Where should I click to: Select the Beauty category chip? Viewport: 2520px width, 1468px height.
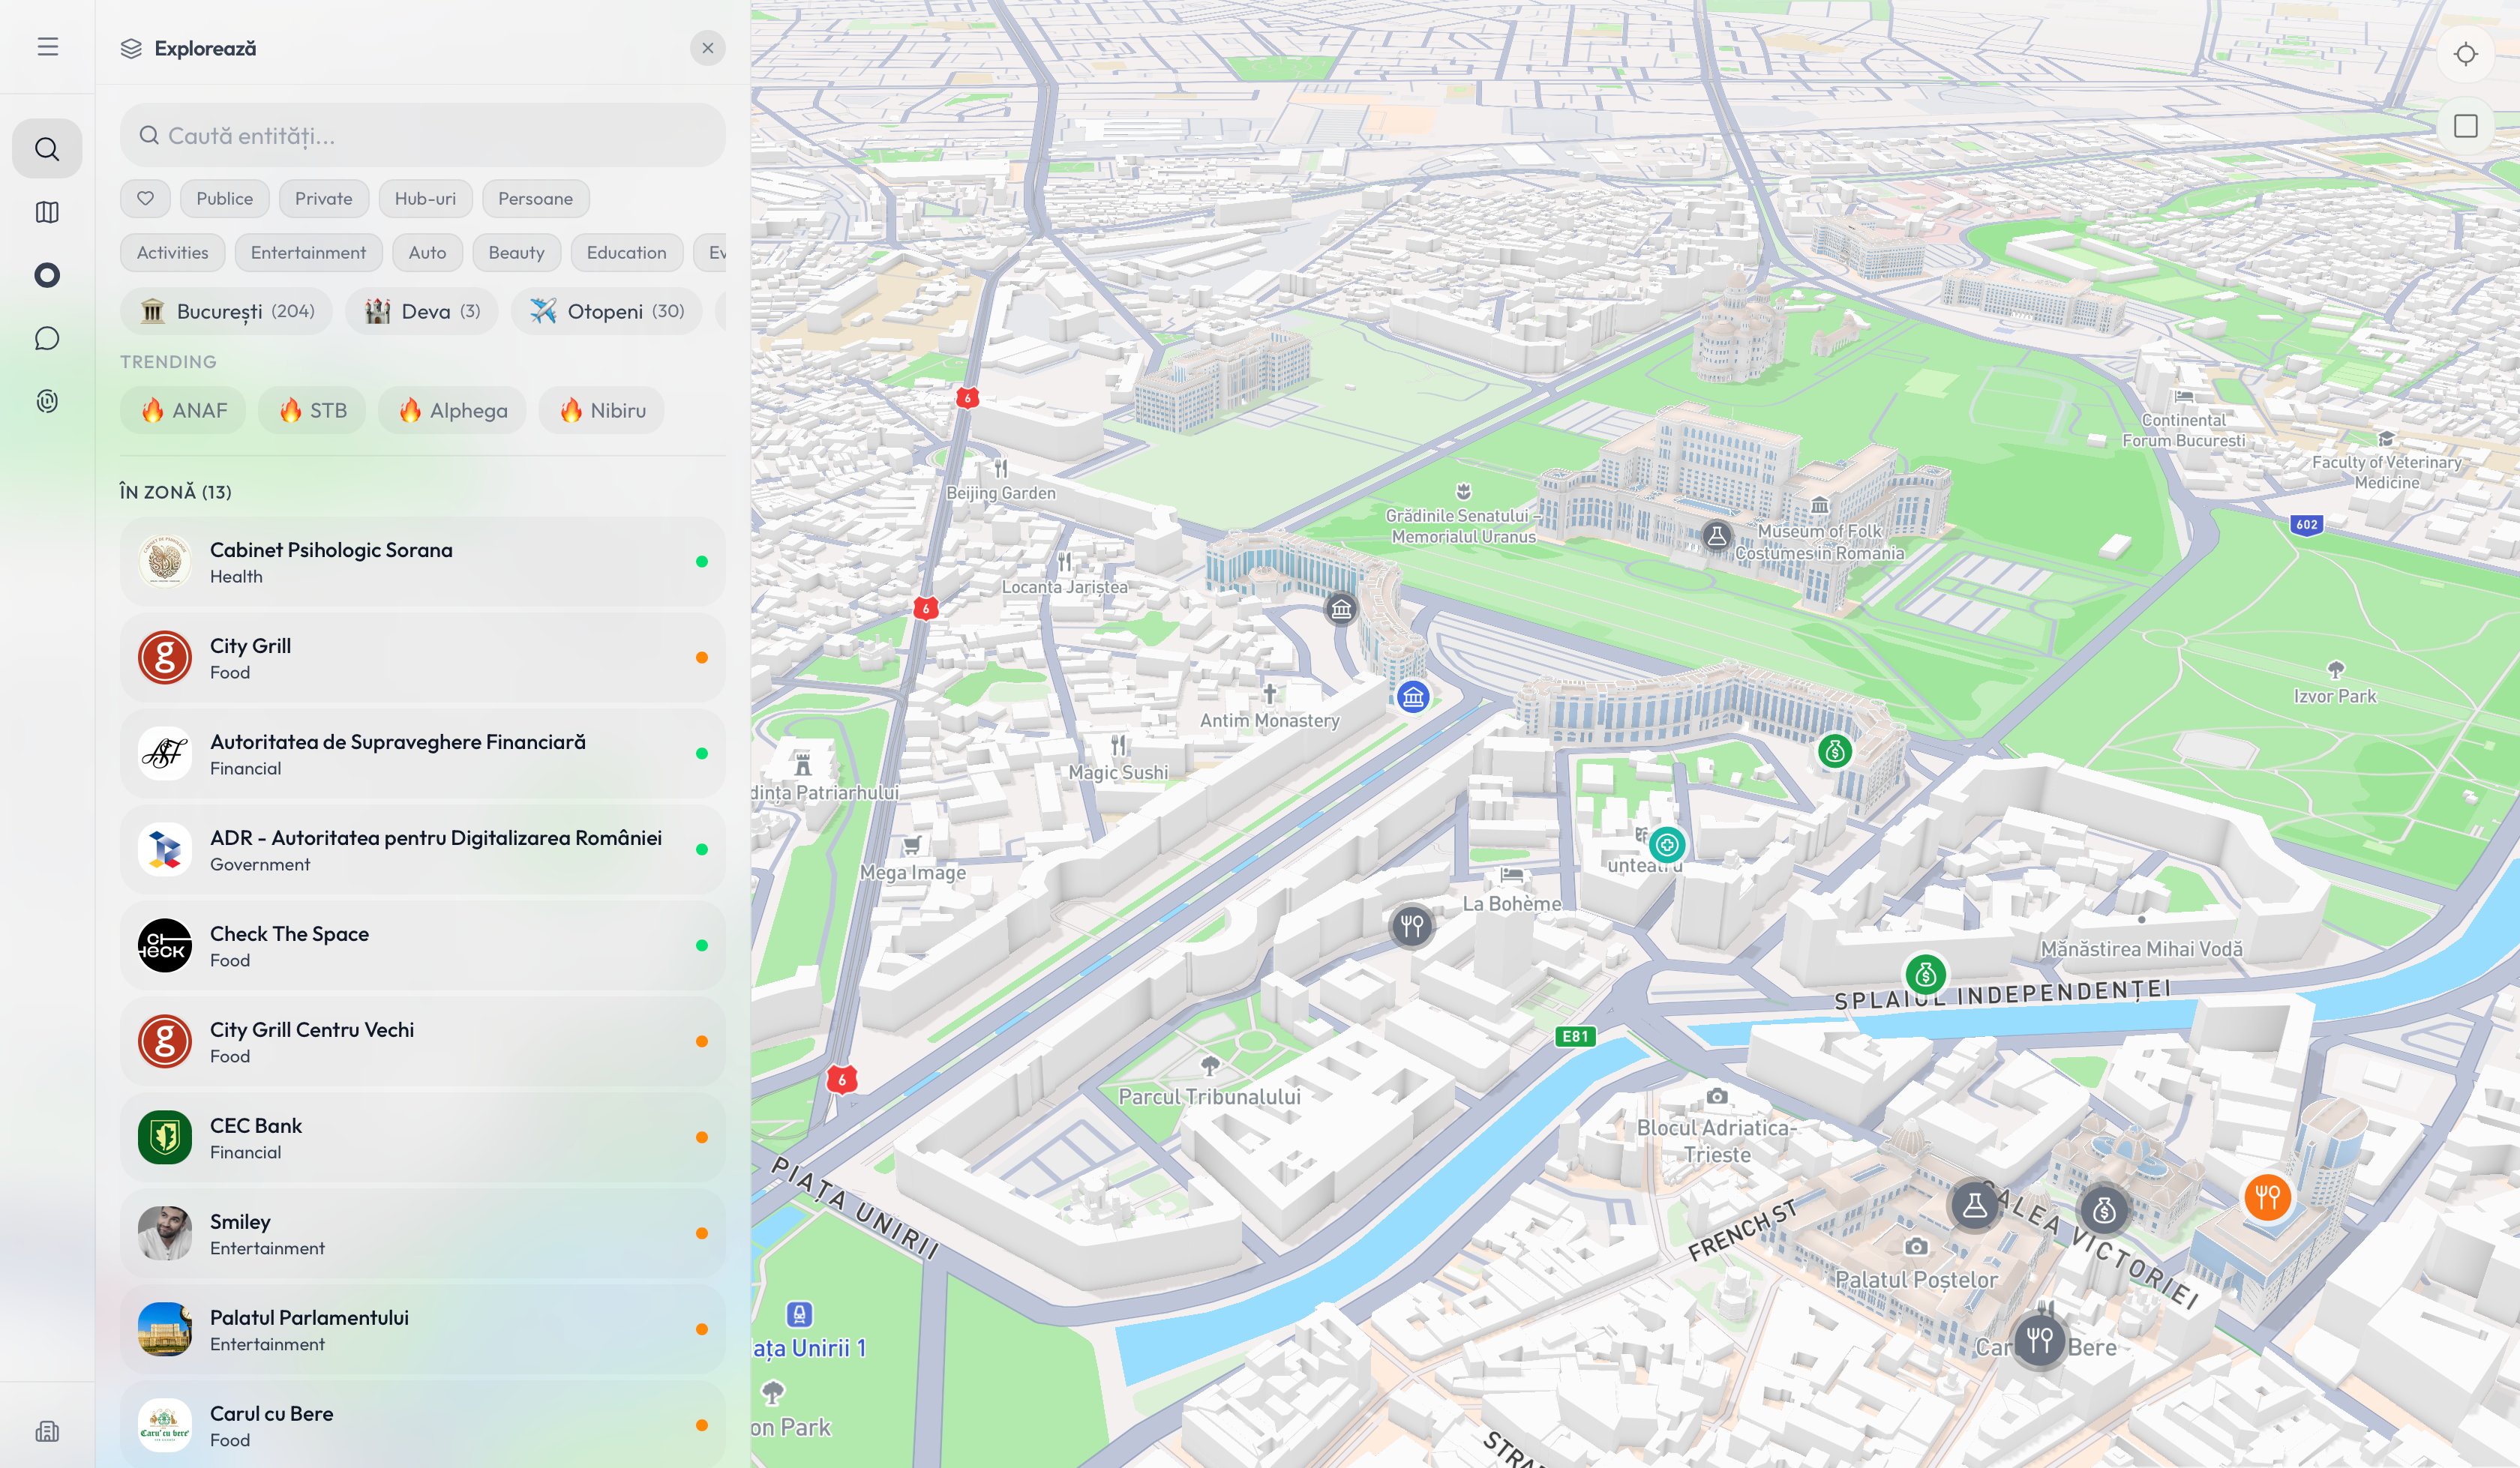(x=516, y=252)
